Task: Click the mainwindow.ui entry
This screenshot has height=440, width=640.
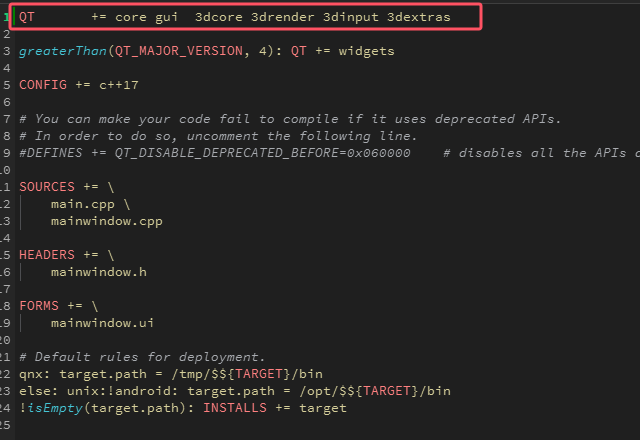Action: [x=101, y=323]
